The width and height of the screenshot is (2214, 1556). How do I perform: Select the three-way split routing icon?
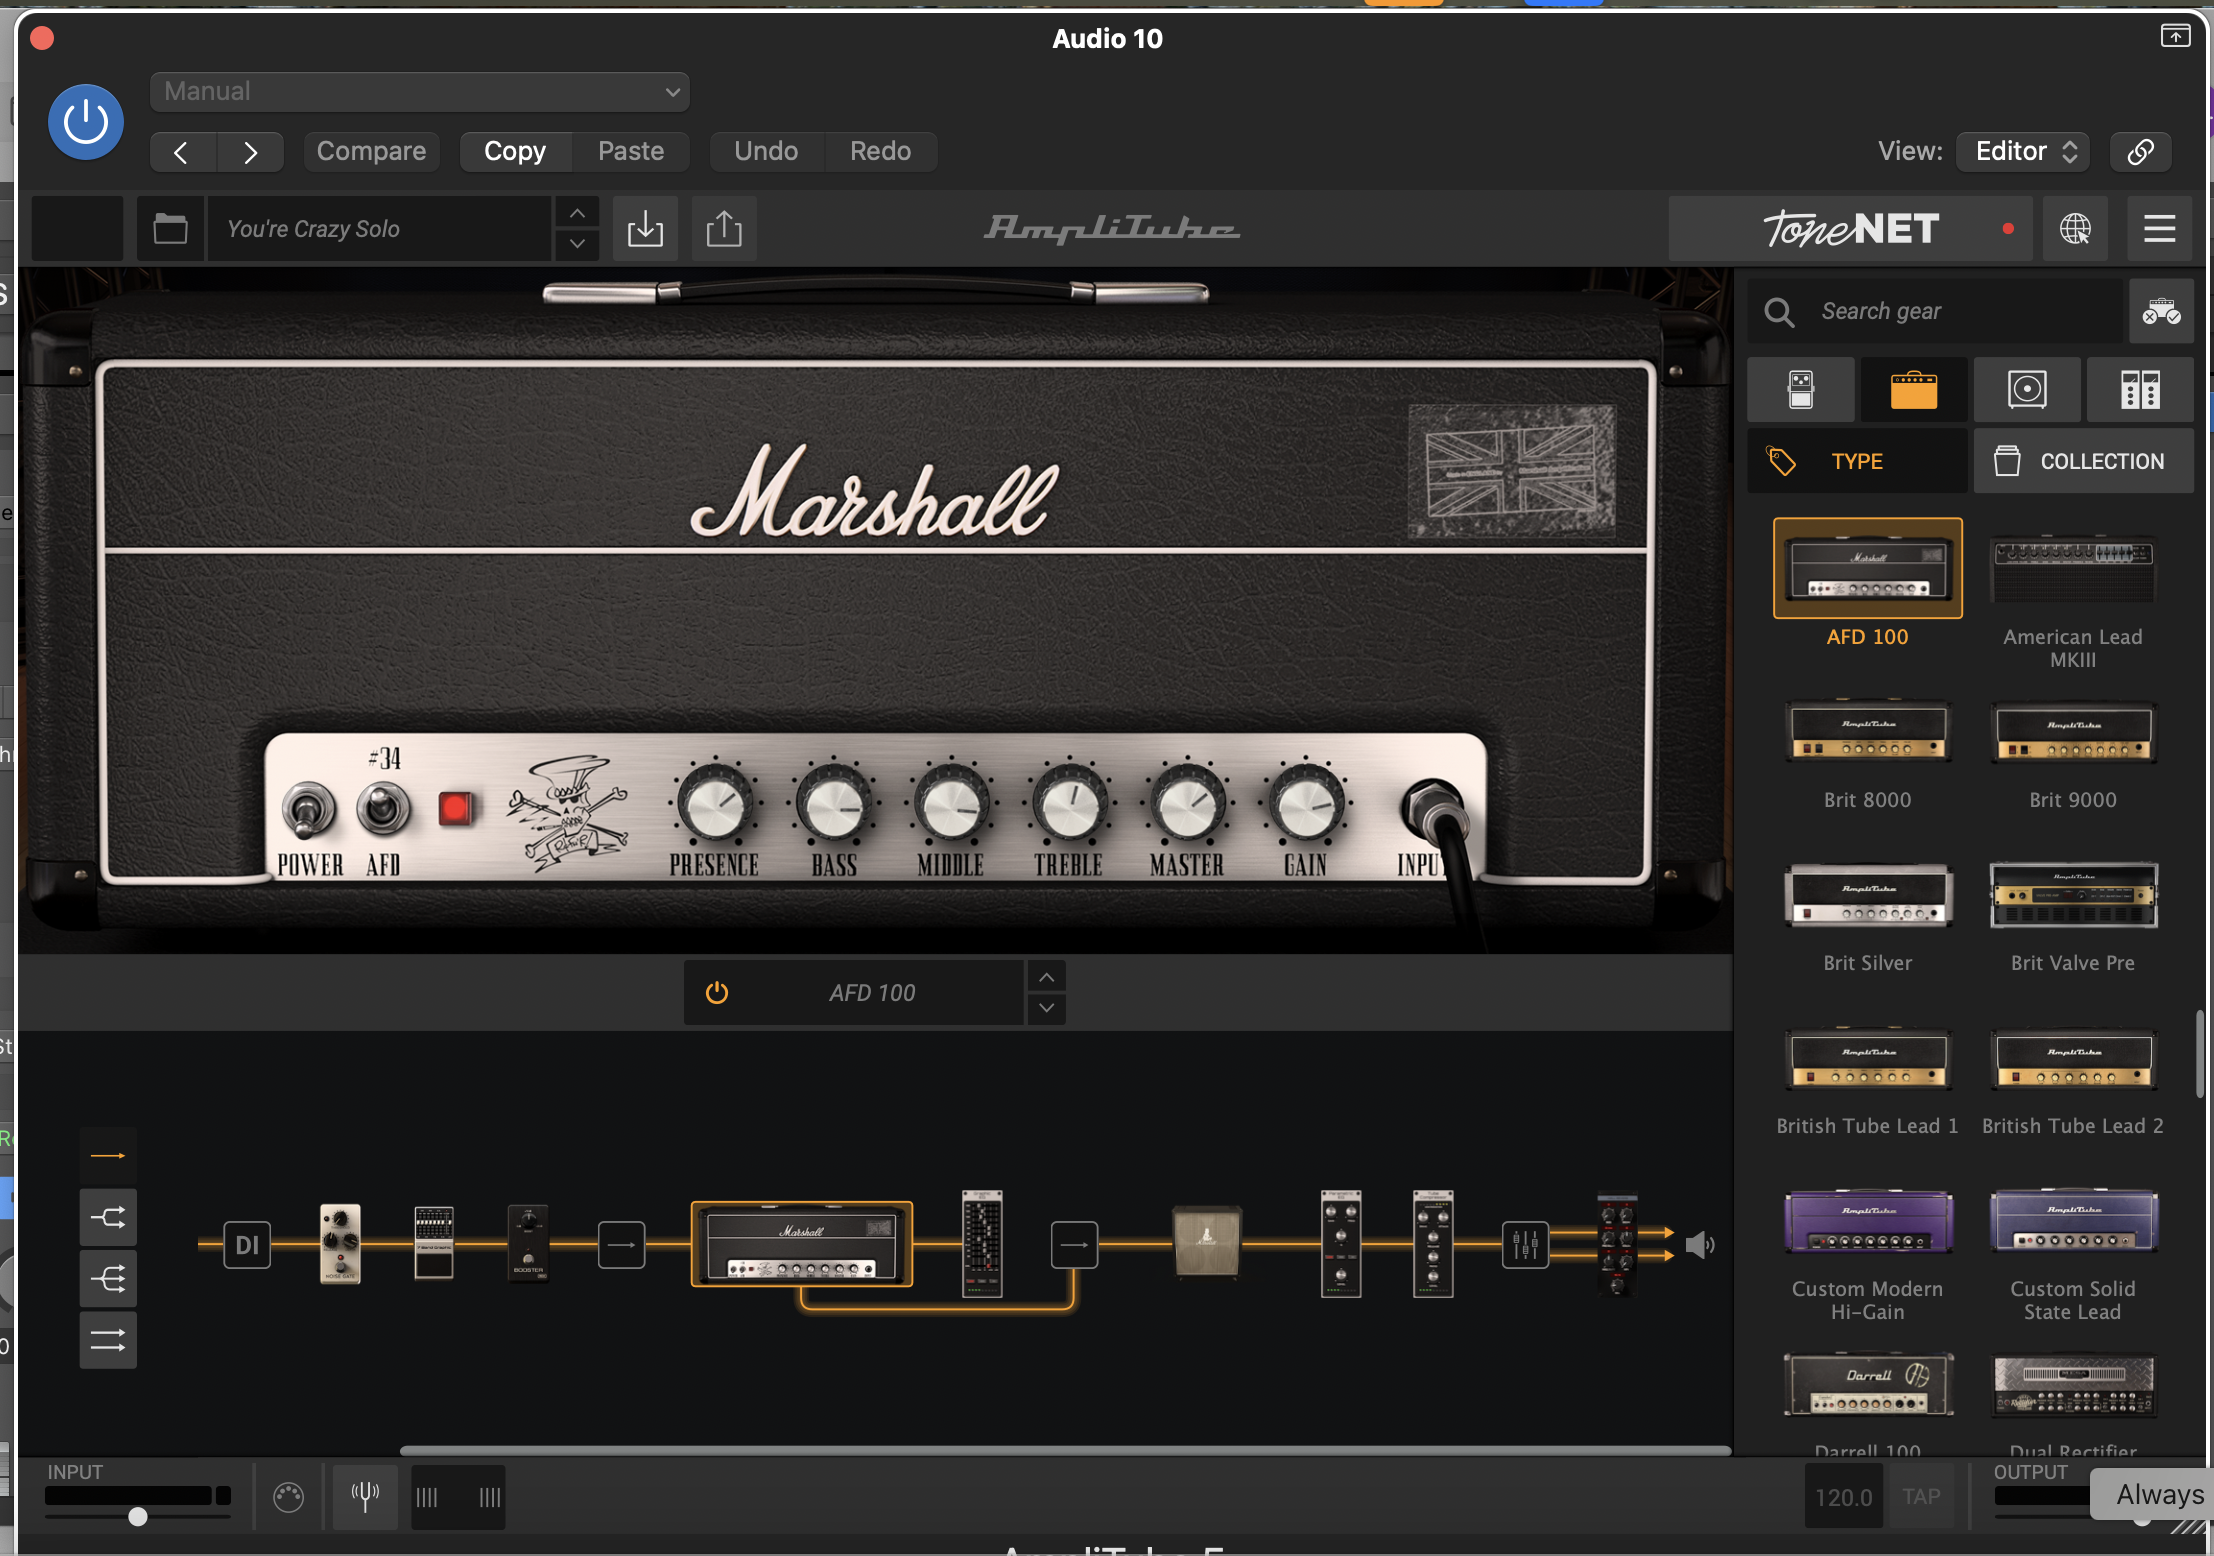(108, 1278)
